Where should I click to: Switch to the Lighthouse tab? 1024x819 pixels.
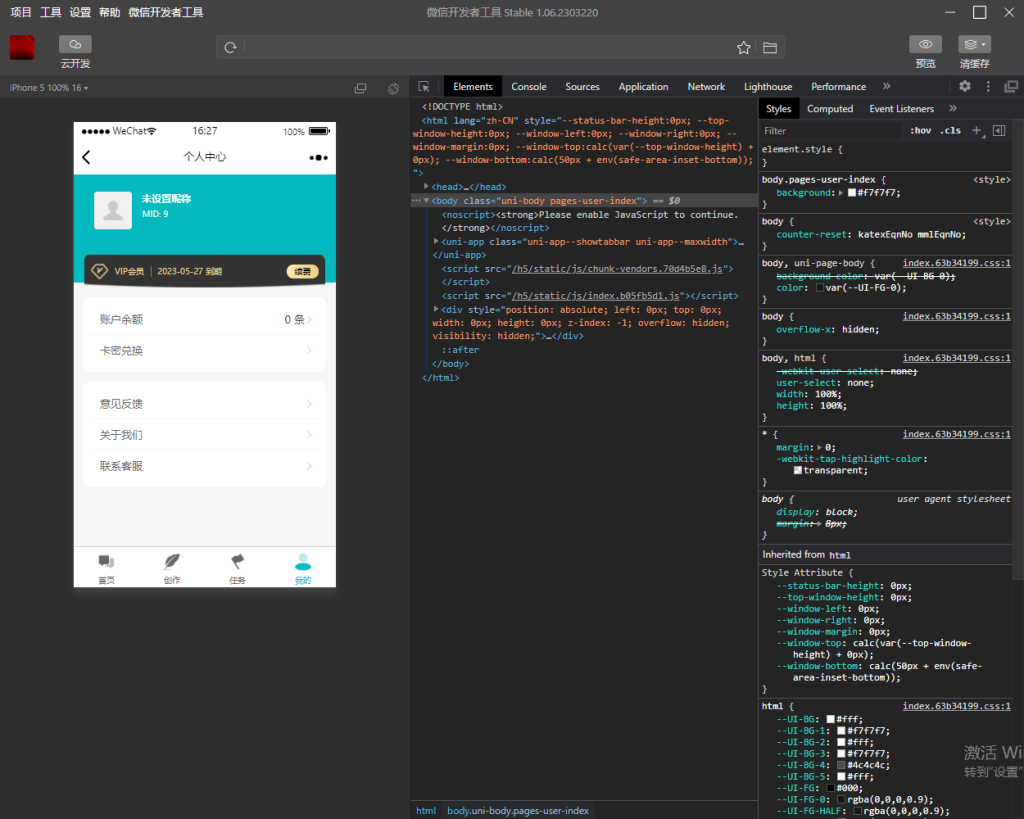768,86
